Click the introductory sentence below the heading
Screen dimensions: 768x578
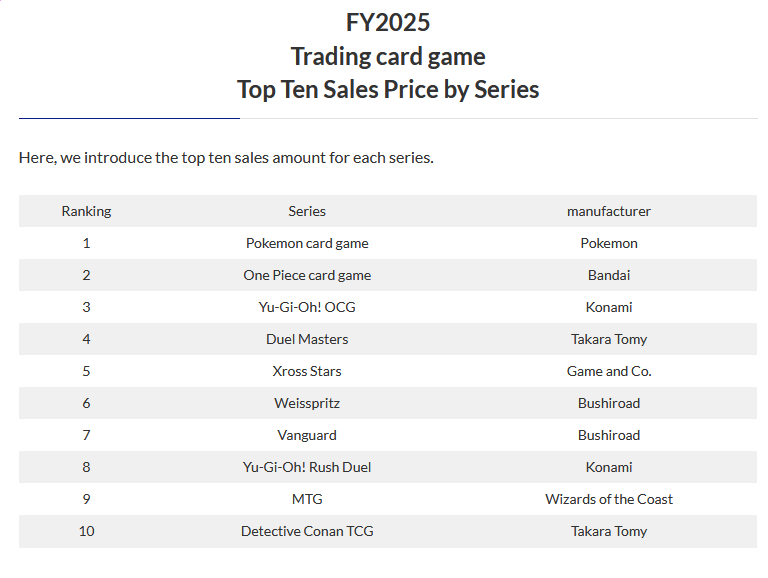click(226, 158)
